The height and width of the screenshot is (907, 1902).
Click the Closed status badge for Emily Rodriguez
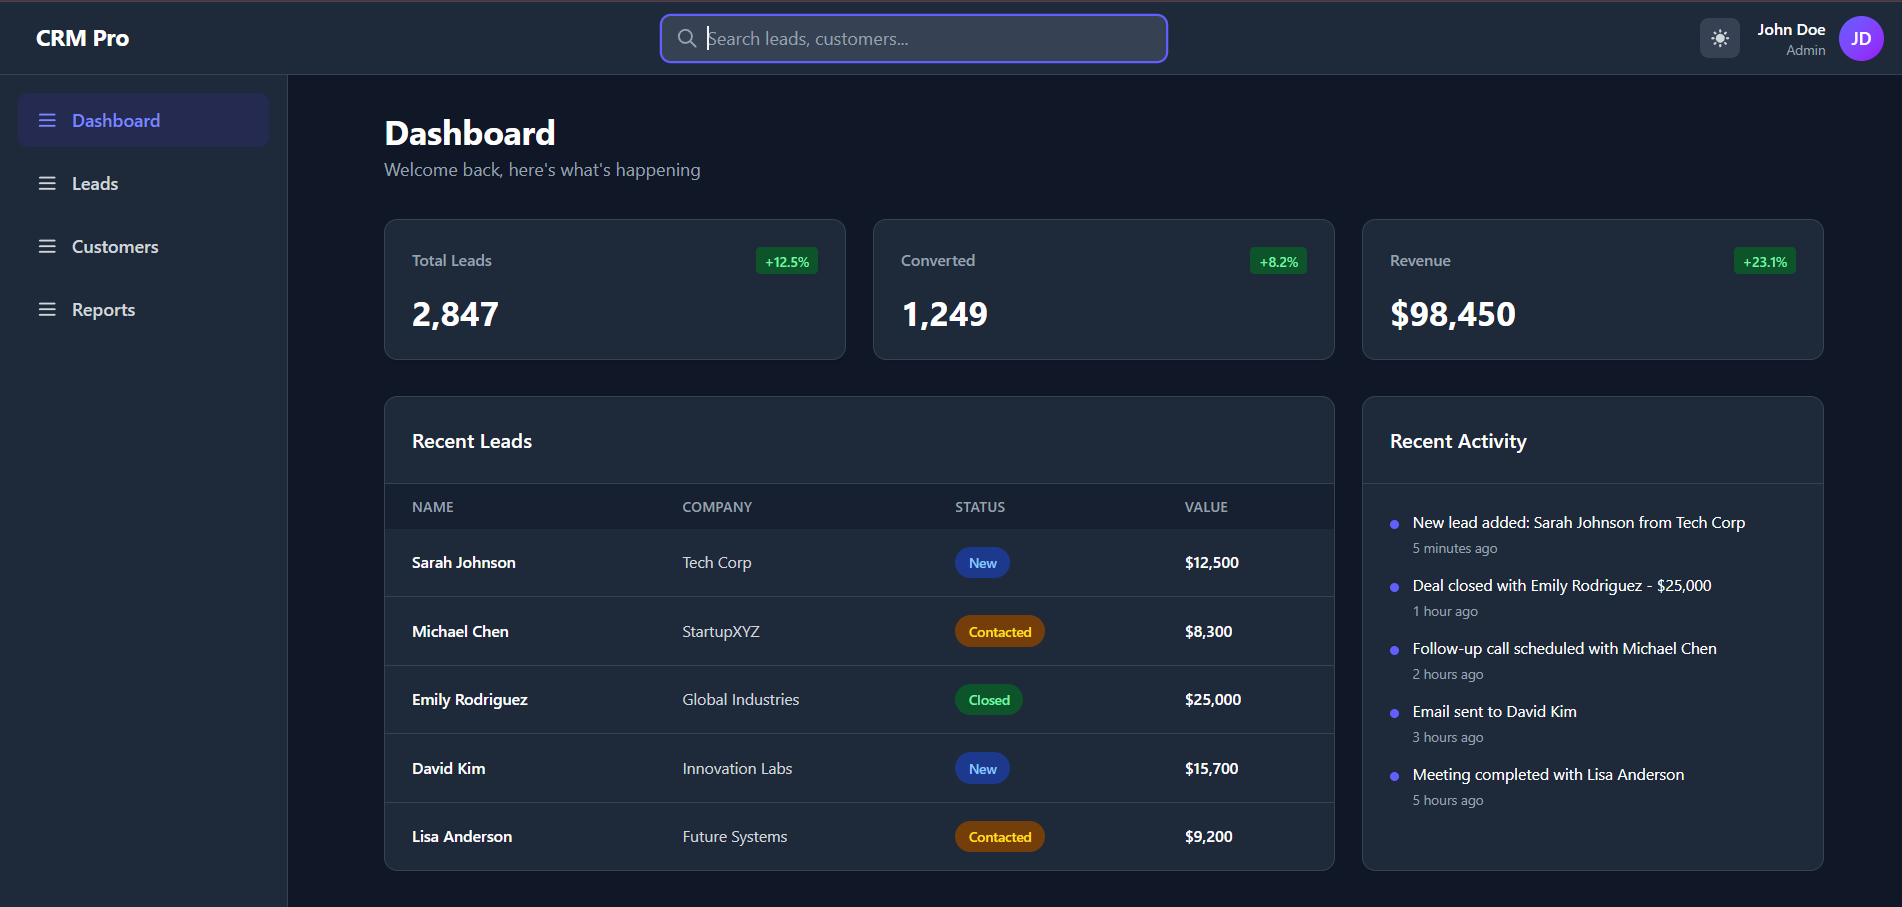point(988,700)
